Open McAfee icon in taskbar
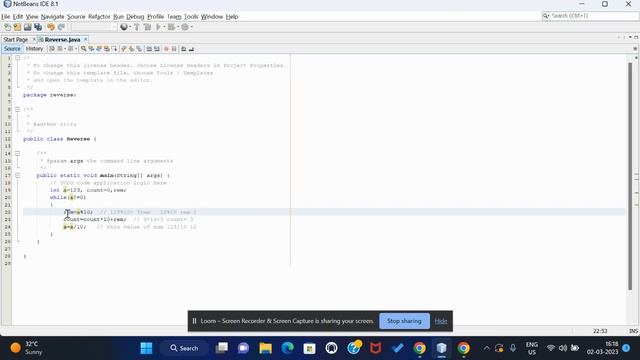This screenshot has height=360, width=640. pos(376,348)
